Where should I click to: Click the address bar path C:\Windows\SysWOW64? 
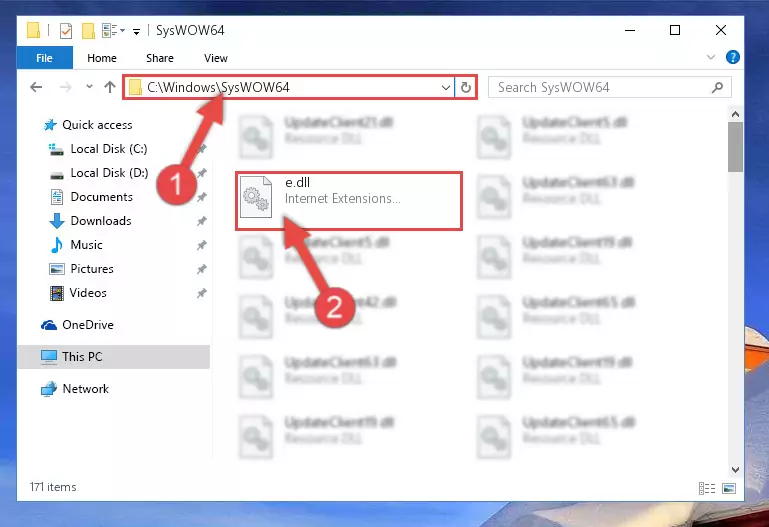[218, 87]
